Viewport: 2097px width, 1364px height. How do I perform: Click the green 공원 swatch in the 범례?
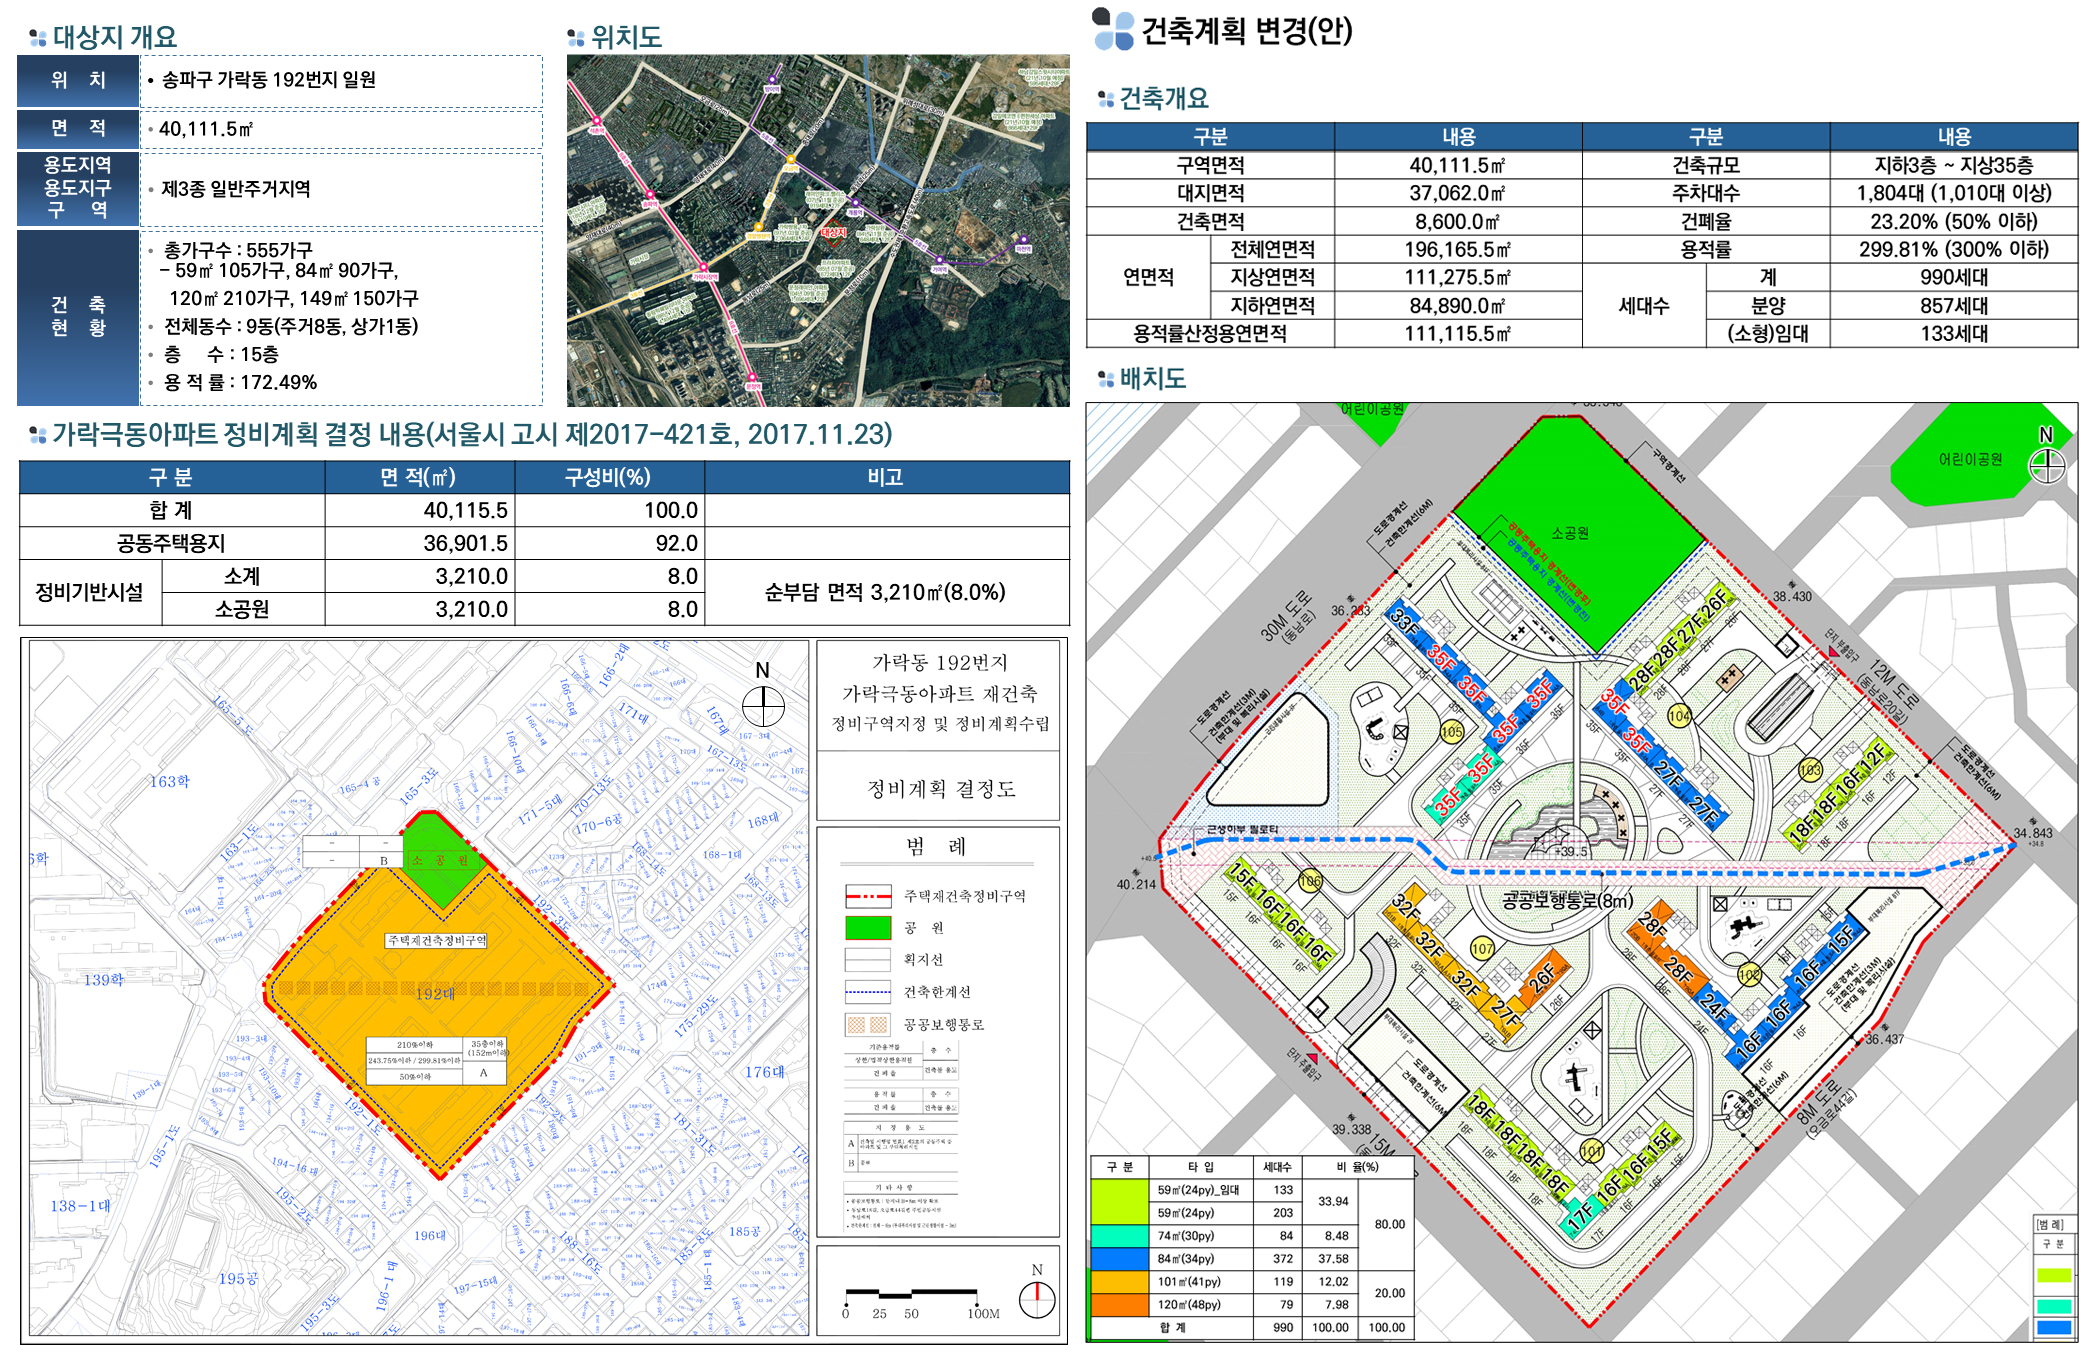coord(867,928)
